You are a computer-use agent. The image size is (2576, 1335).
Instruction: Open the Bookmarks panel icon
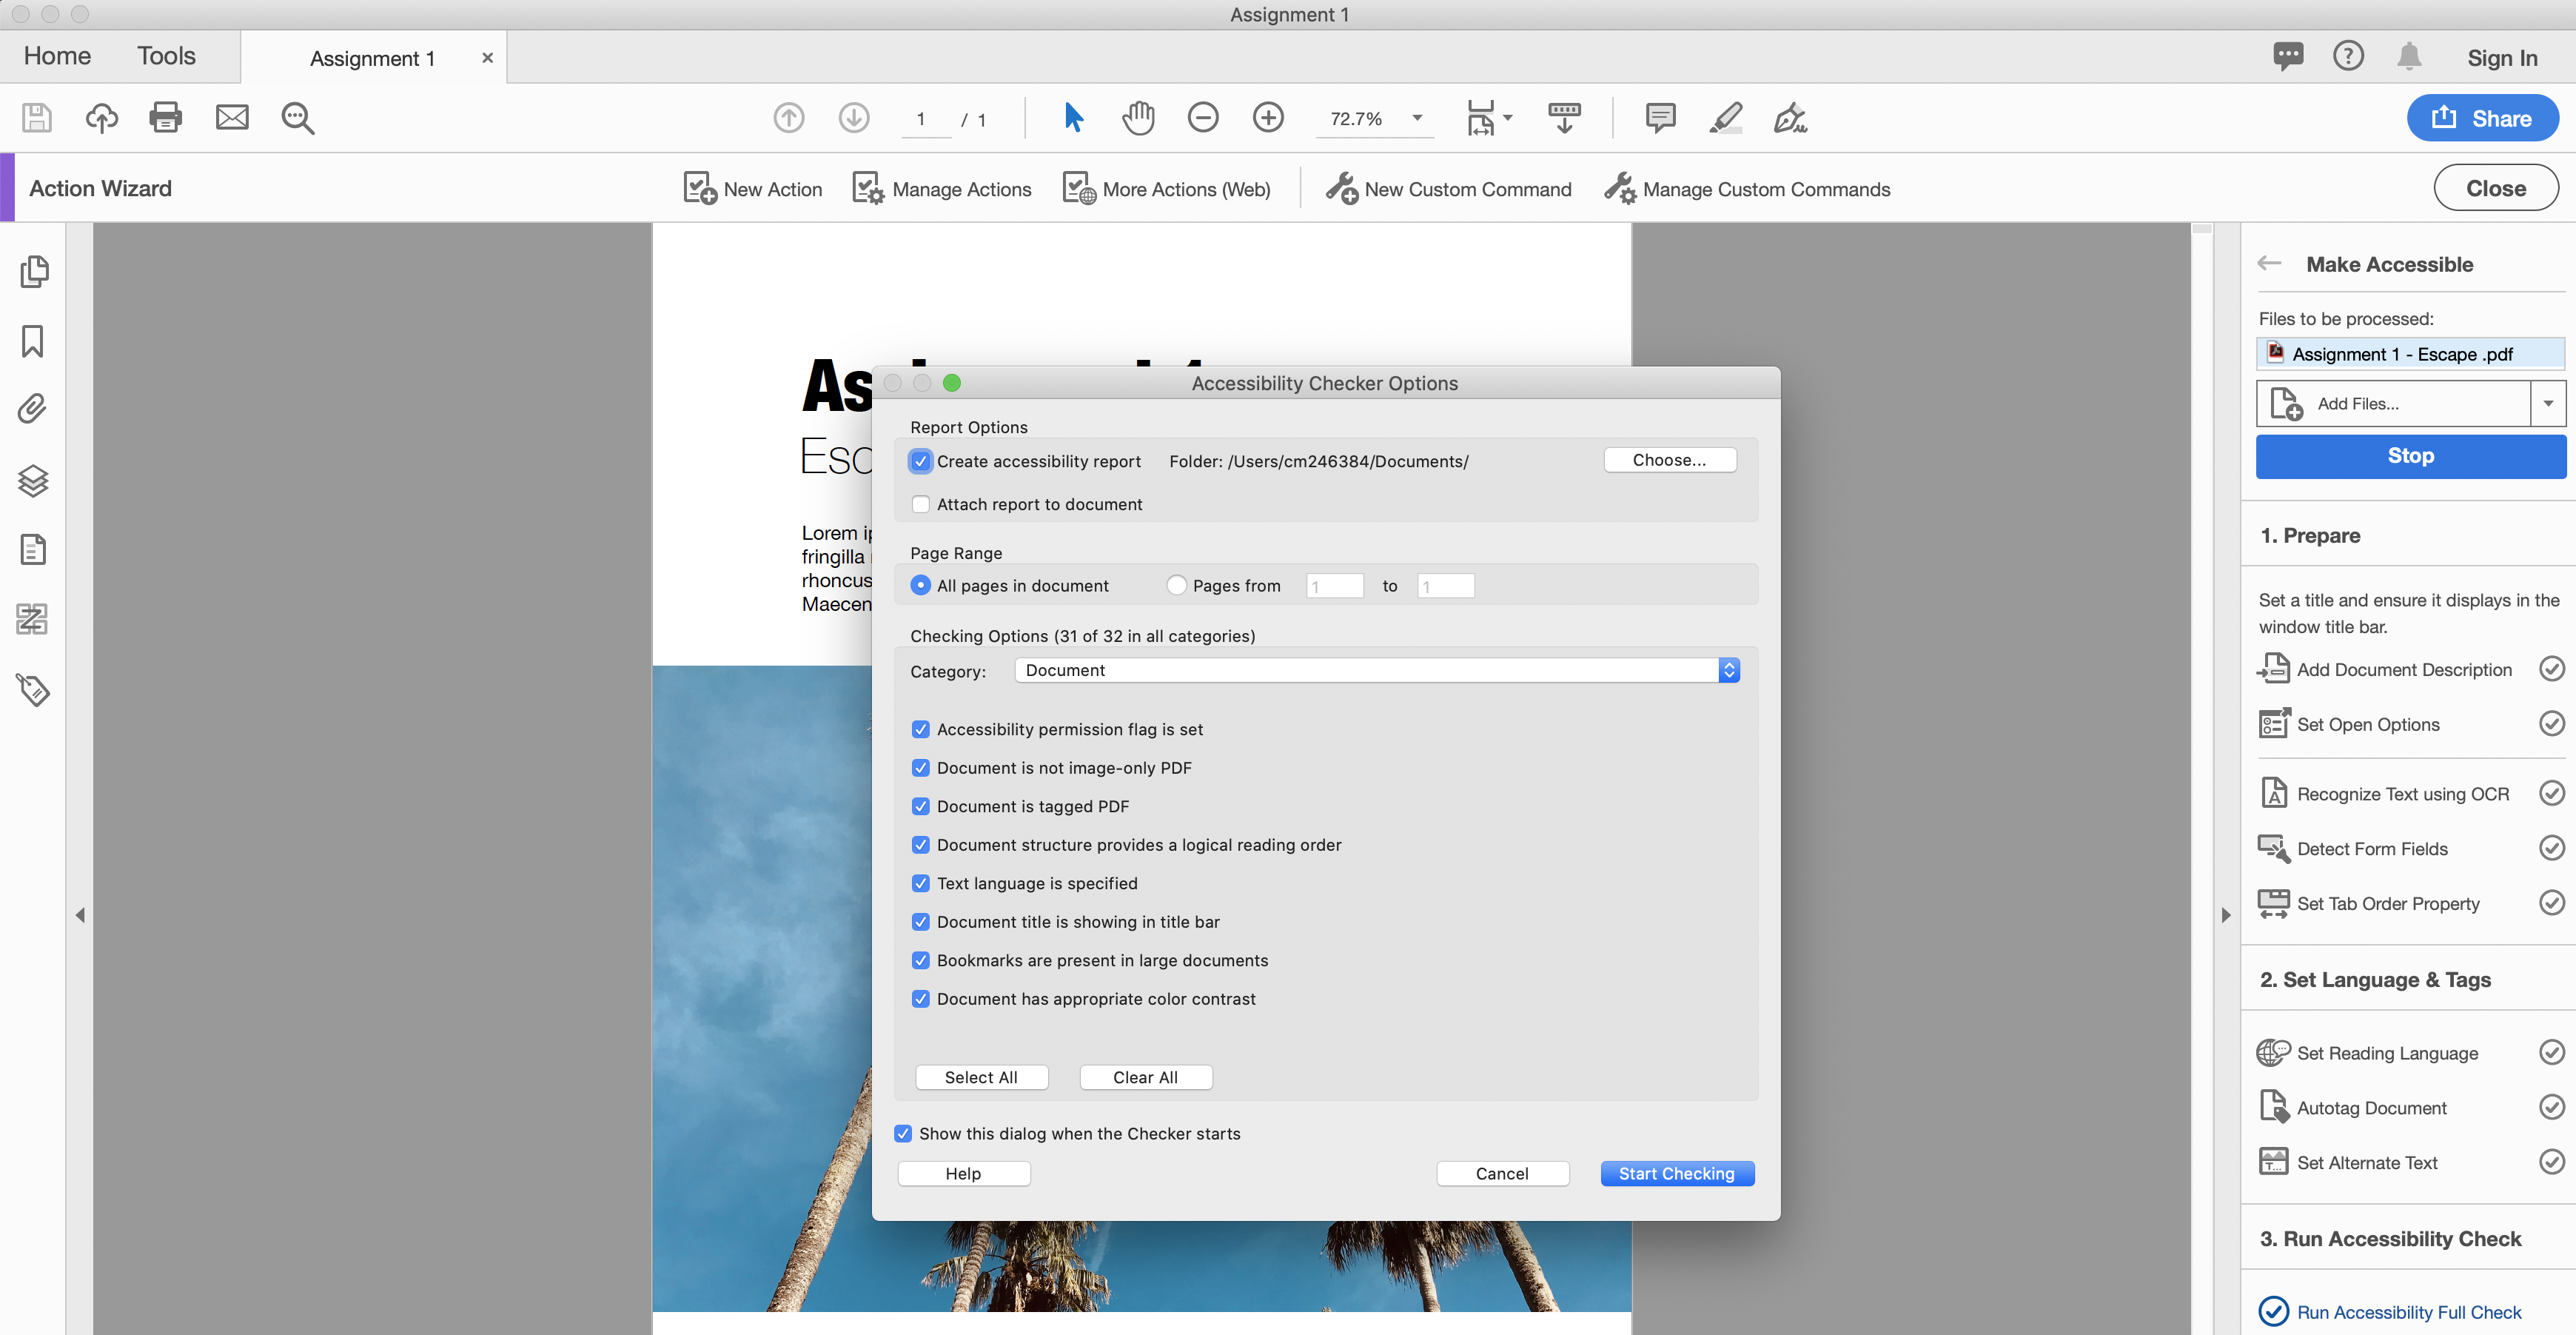[x=33, y=341]
